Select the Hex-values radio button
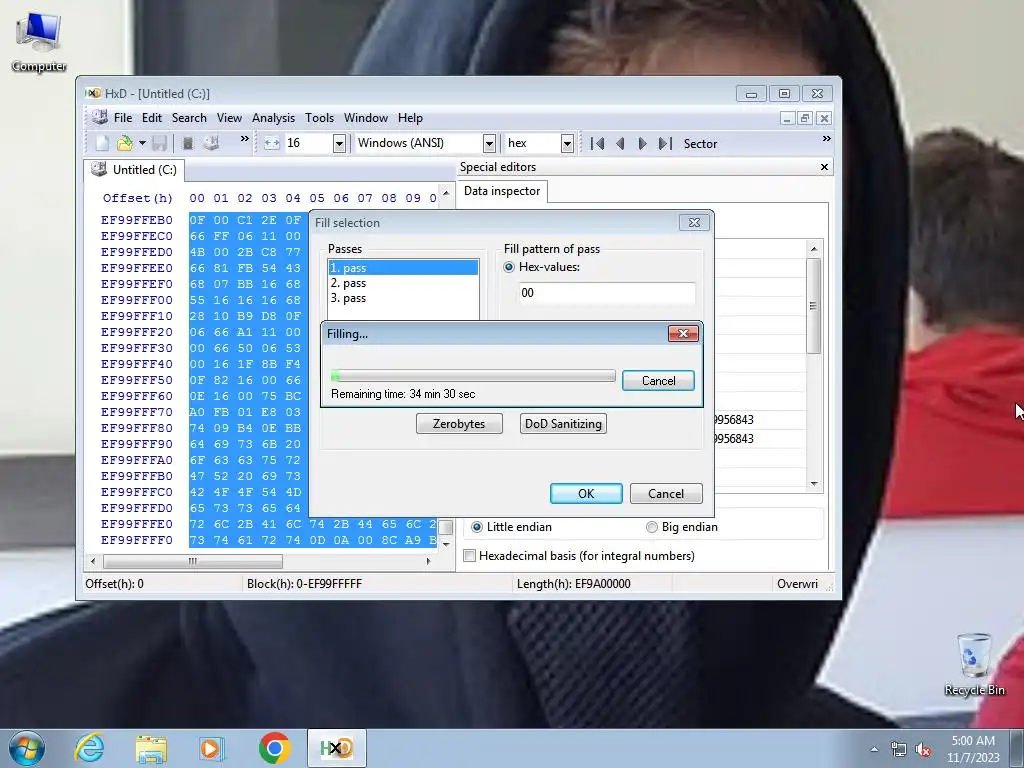 click(509, 267)
